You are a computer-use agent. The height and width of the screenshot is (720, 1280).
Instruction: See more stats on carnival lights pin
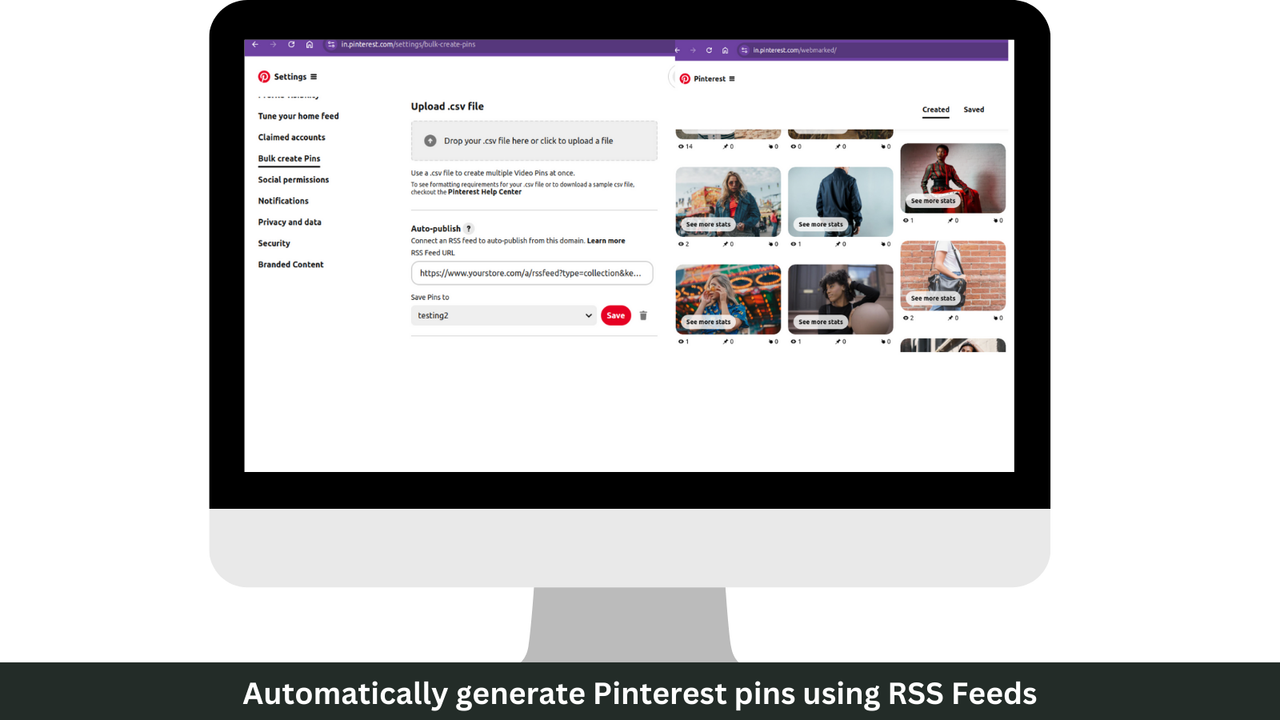[x=708, y=322]
